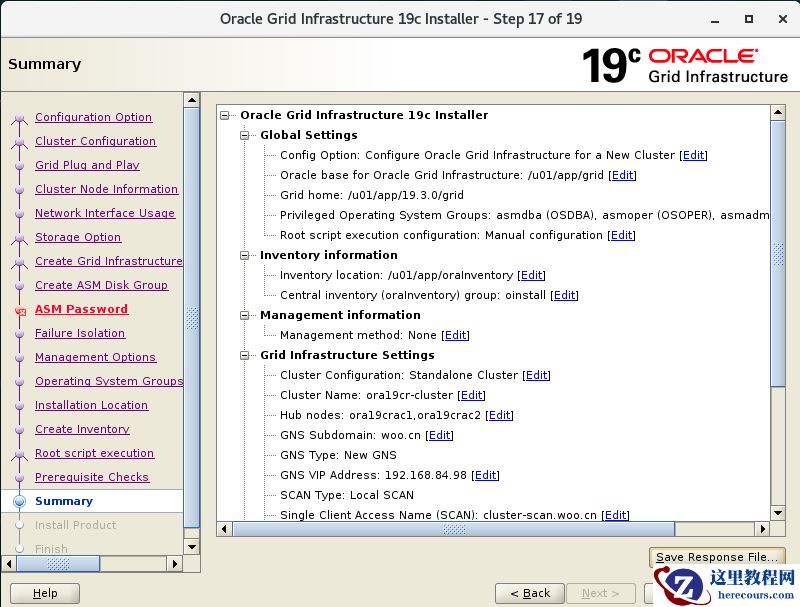
Task: Jump to Storage Option step
Action: click(78, 237)
